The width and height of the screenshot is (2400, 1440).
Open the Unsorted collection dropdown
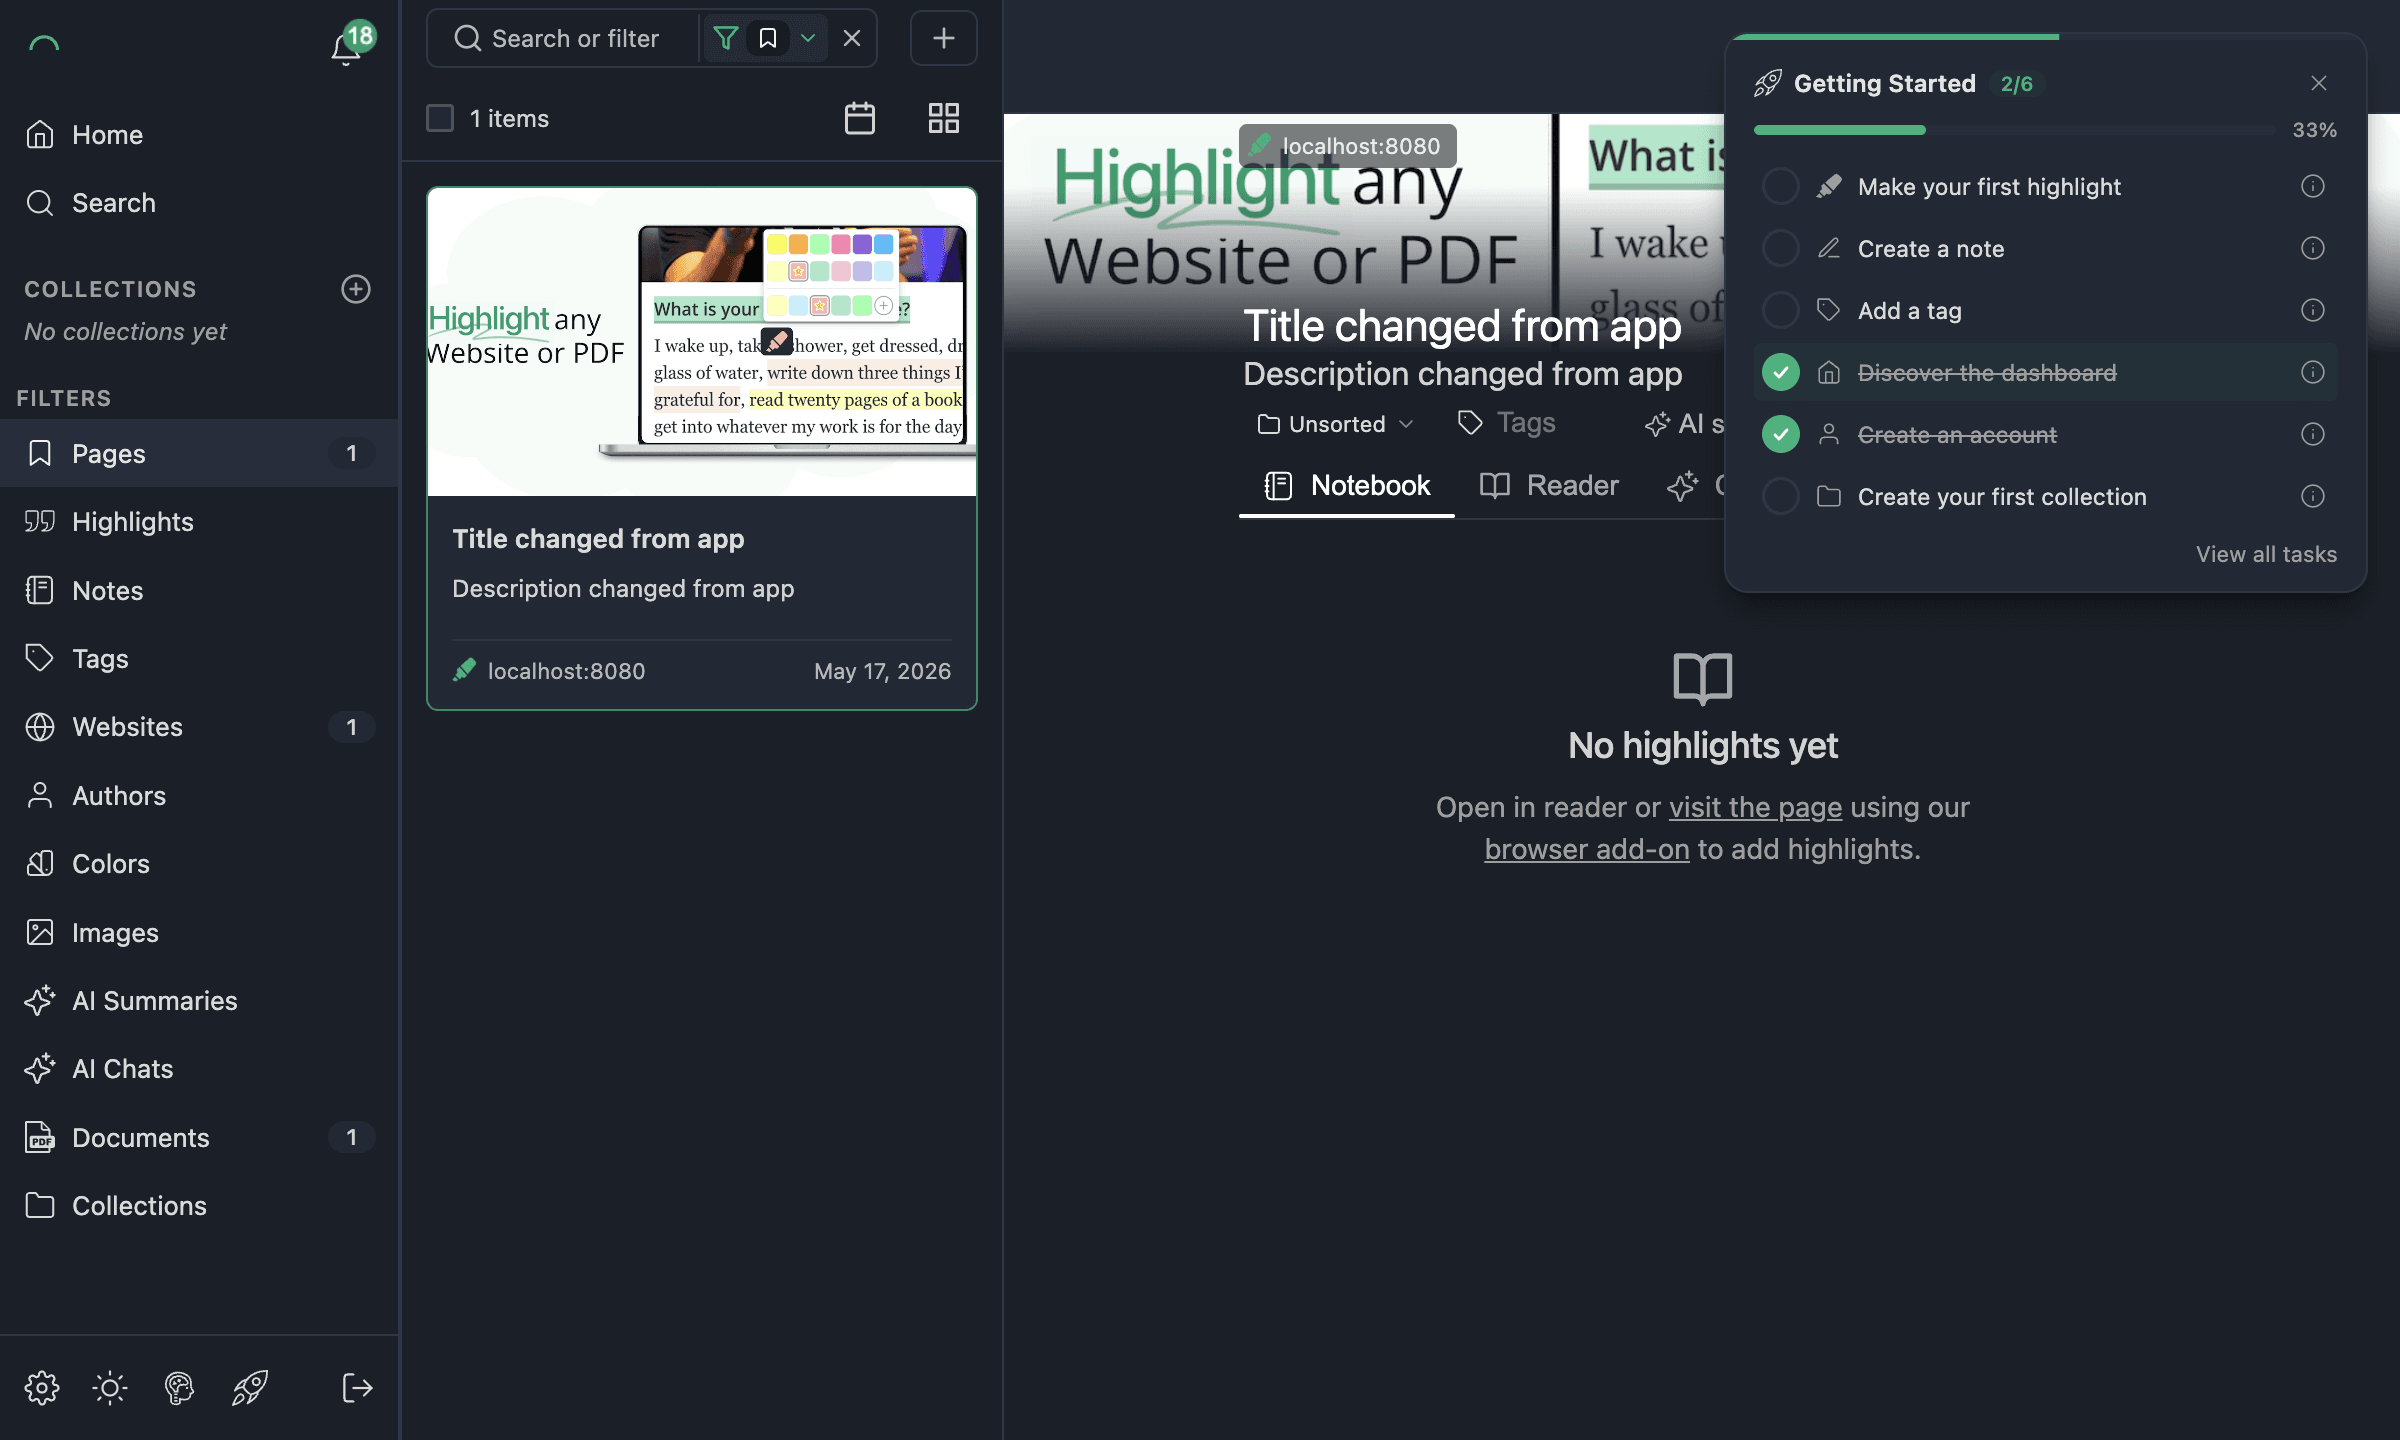tap(1336, 424)
